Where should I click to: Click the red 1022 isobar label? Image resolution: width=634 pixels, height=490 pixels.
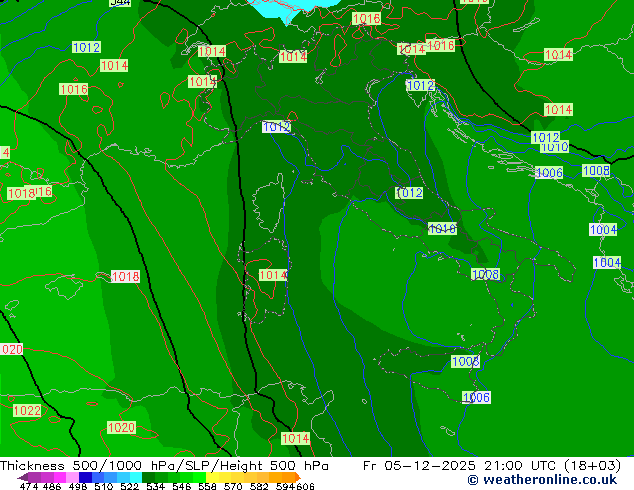[27, 410]
